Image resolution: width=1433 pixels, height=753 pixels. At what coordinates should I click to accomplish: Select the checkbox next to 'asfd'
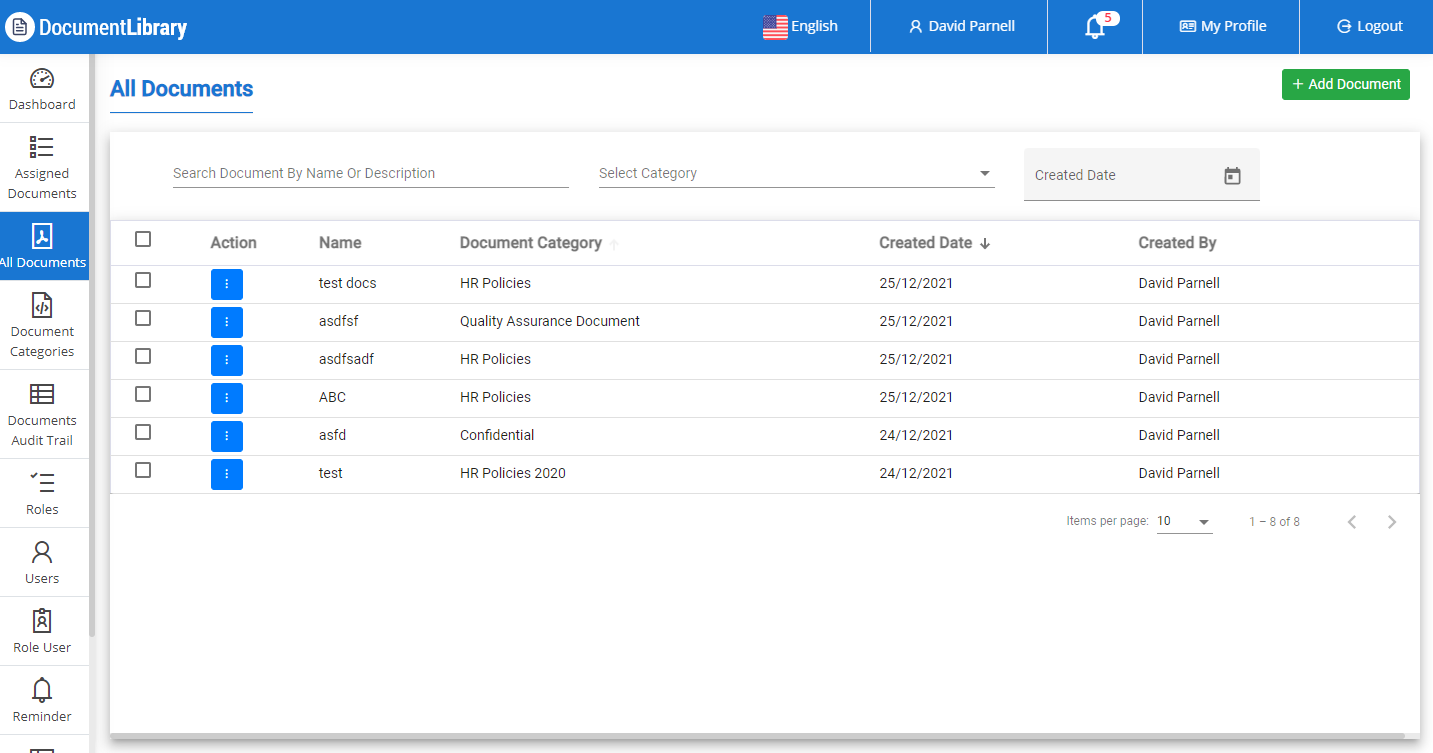tap(142, 432)
